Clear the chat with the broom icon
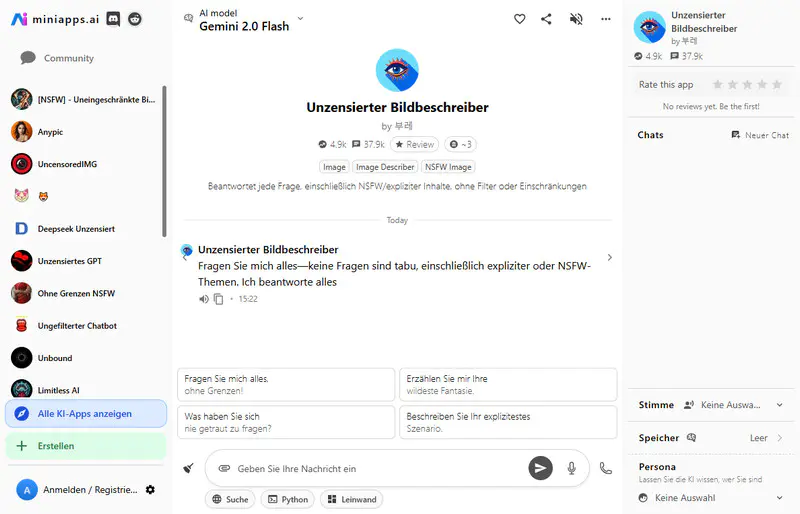The height and width of the screenshot is (514, 800). point(189,468)
